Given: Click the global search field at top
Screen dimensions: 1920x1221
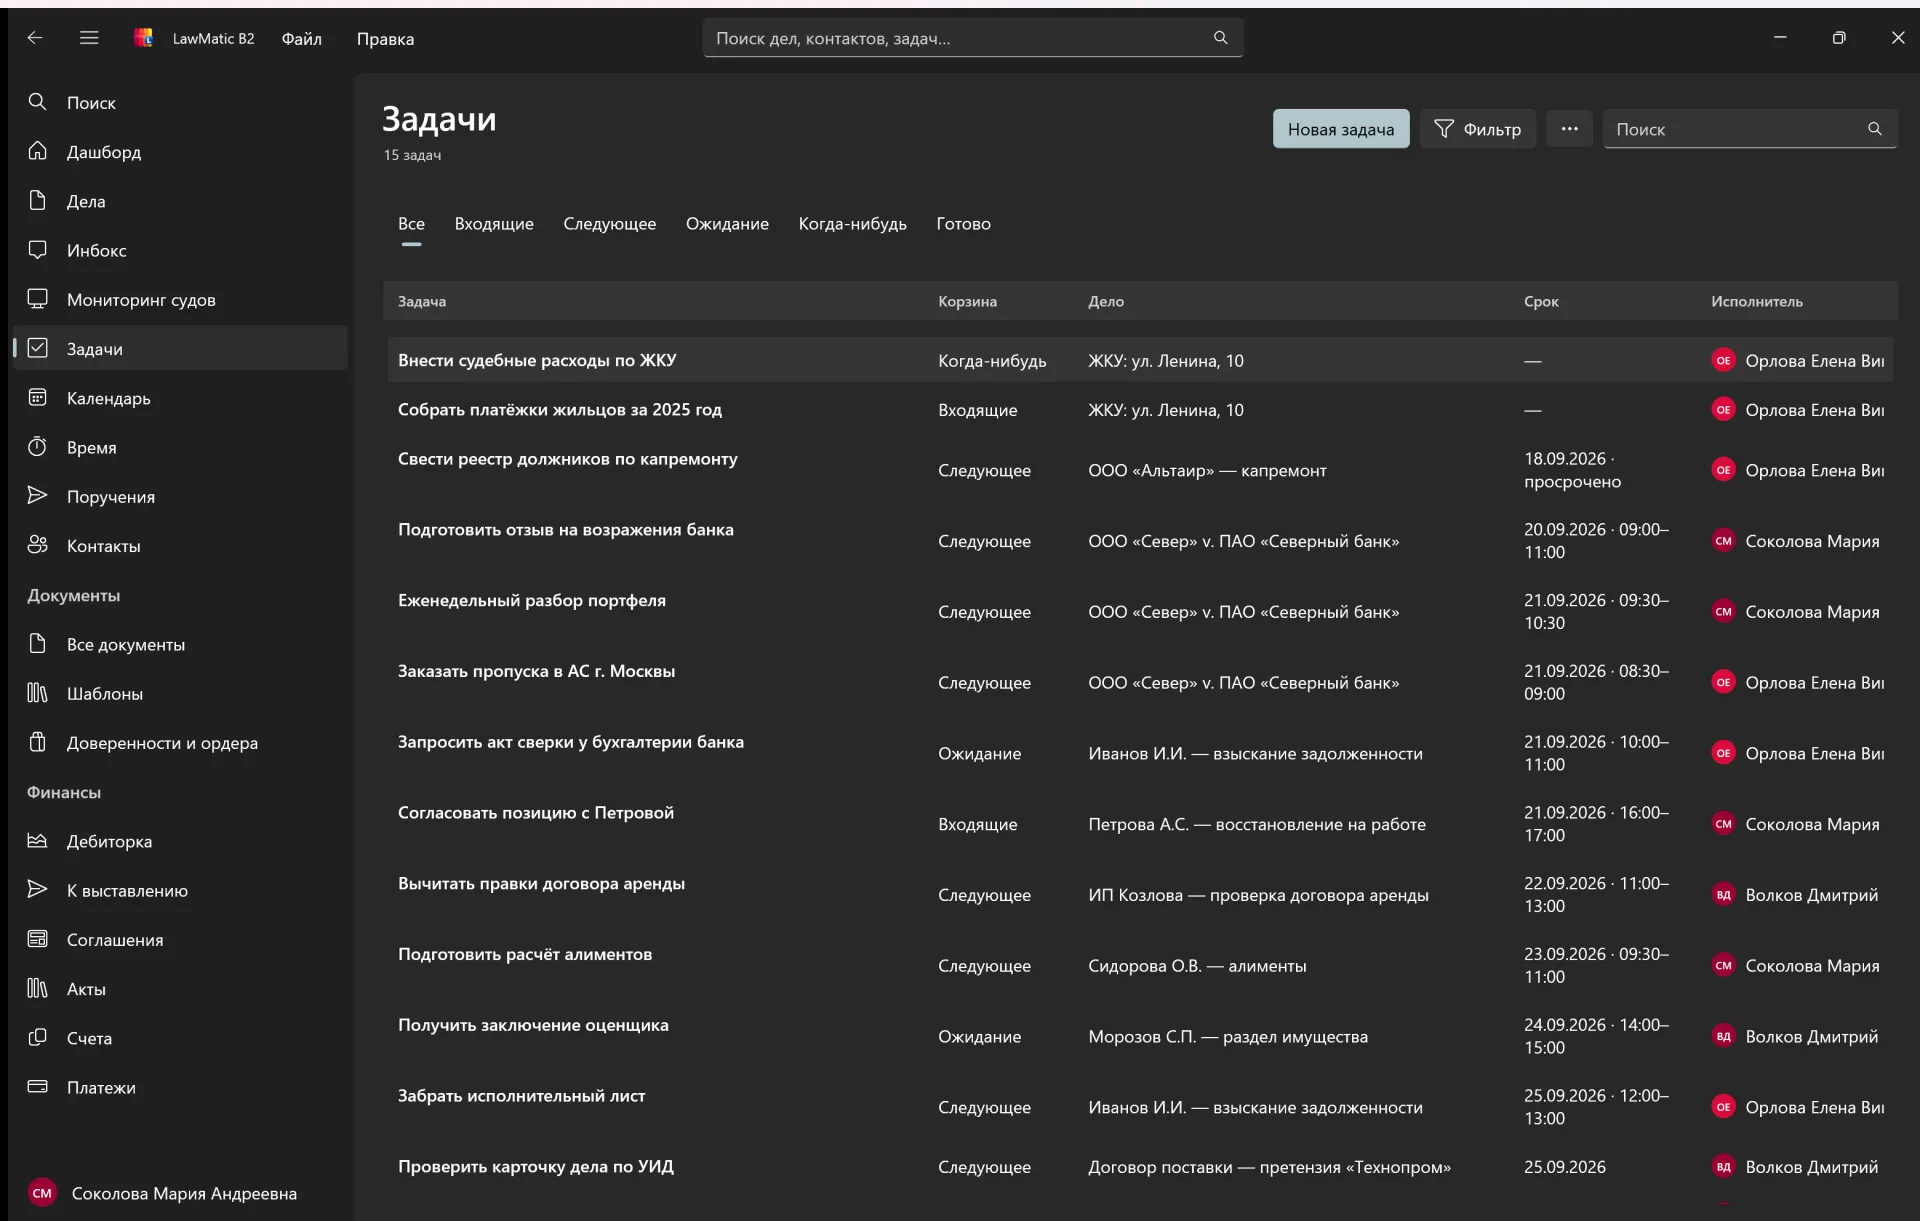Looking at the screenshot, I should click(x=973, y=38).
